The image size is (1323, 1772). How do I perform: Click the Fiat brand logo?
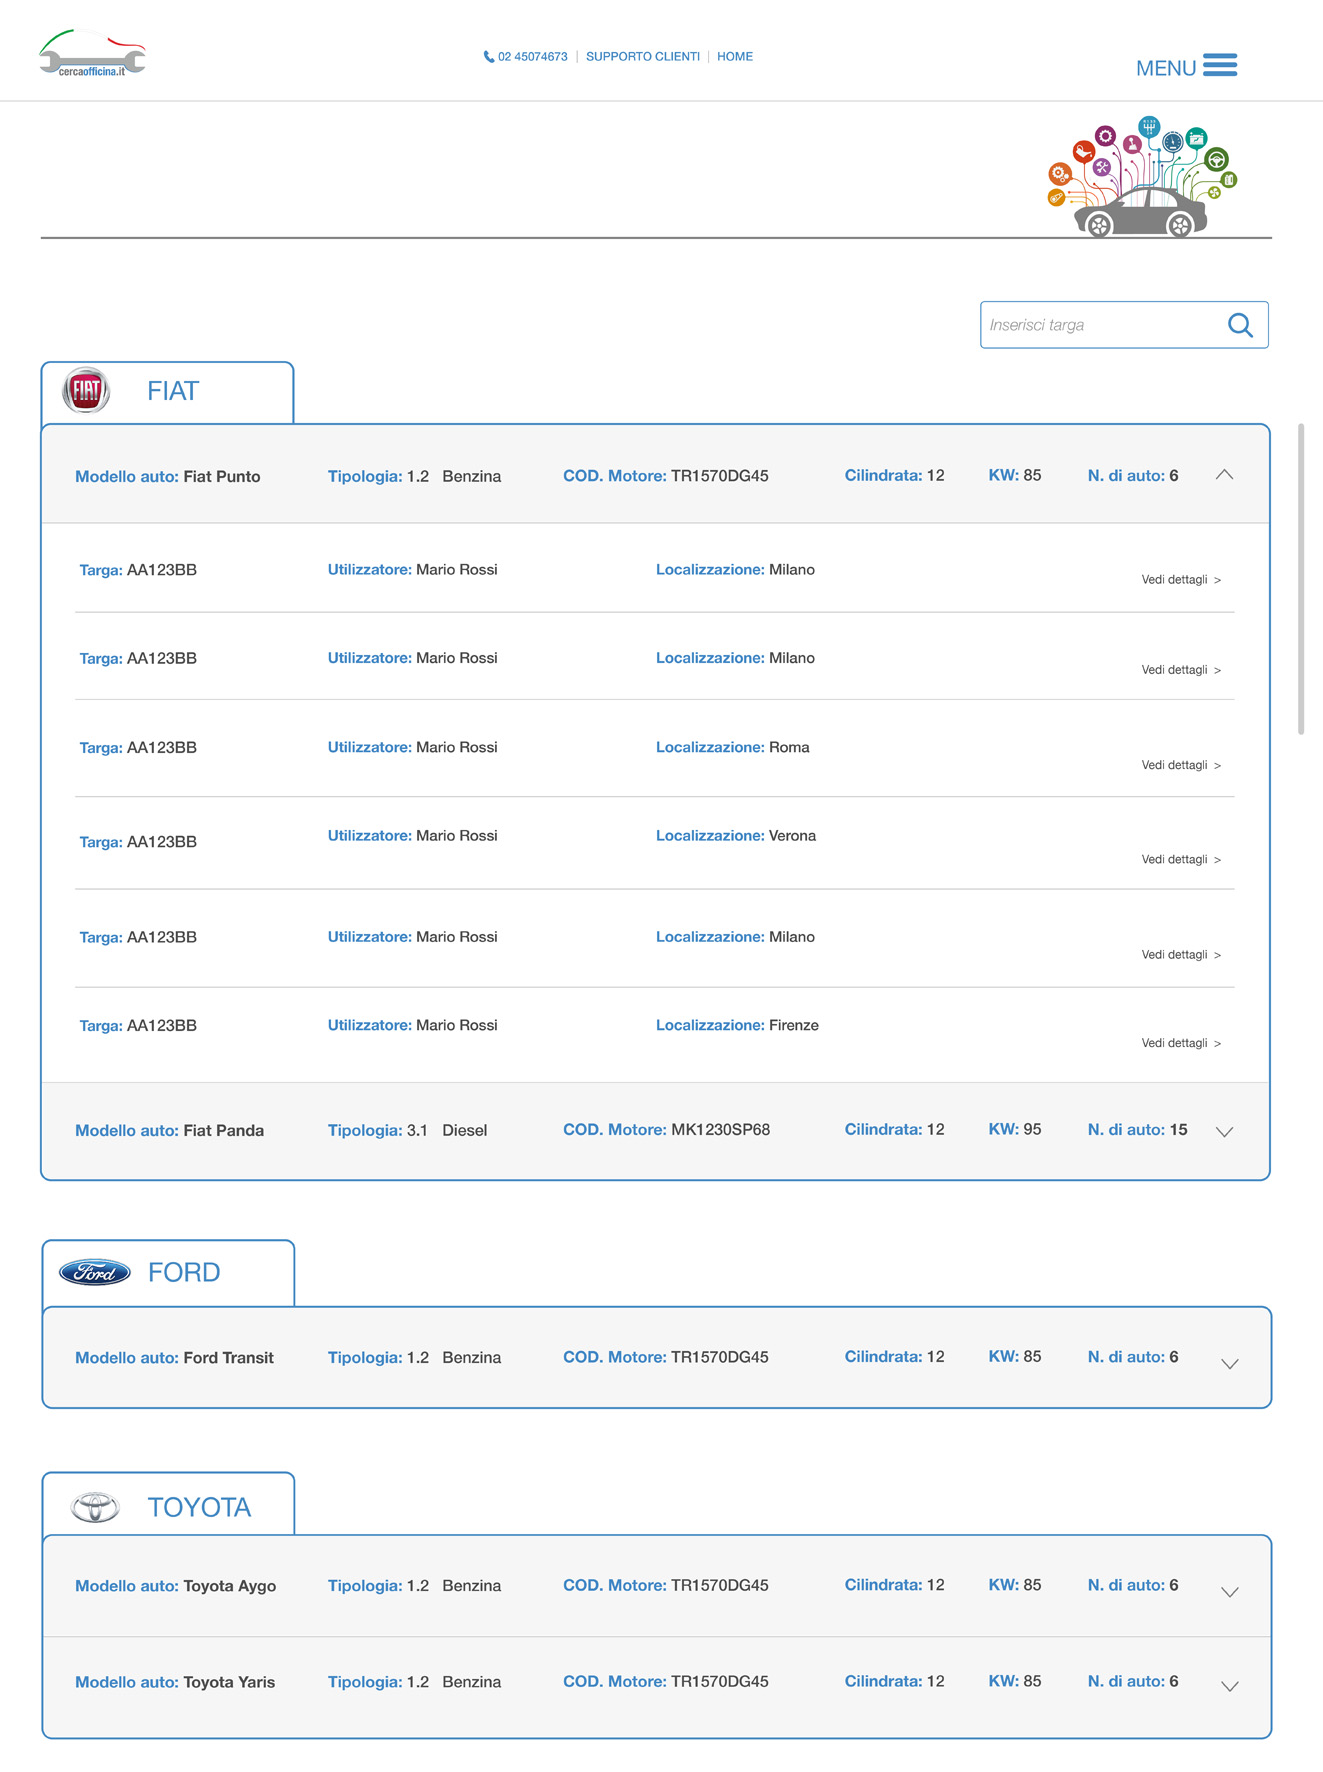[86, 390]
